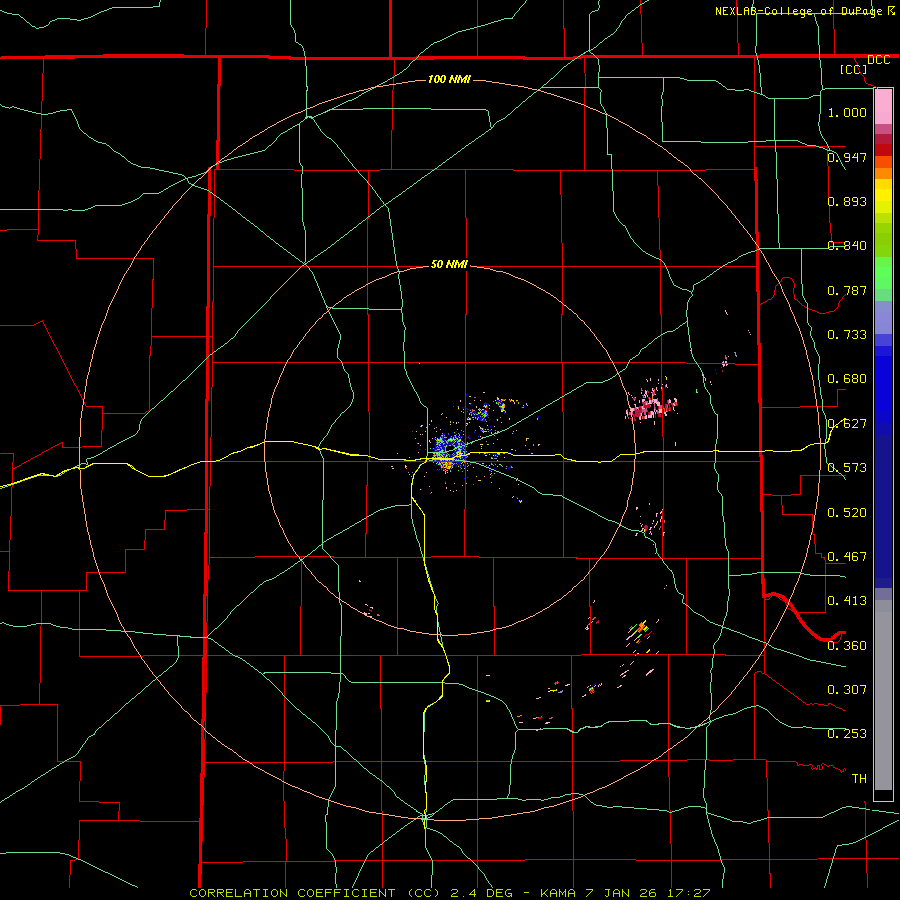This screenshot has height=900, width=900.
Task: Click the blue echo cluster at radar center
Action: (x=448, y=449)
